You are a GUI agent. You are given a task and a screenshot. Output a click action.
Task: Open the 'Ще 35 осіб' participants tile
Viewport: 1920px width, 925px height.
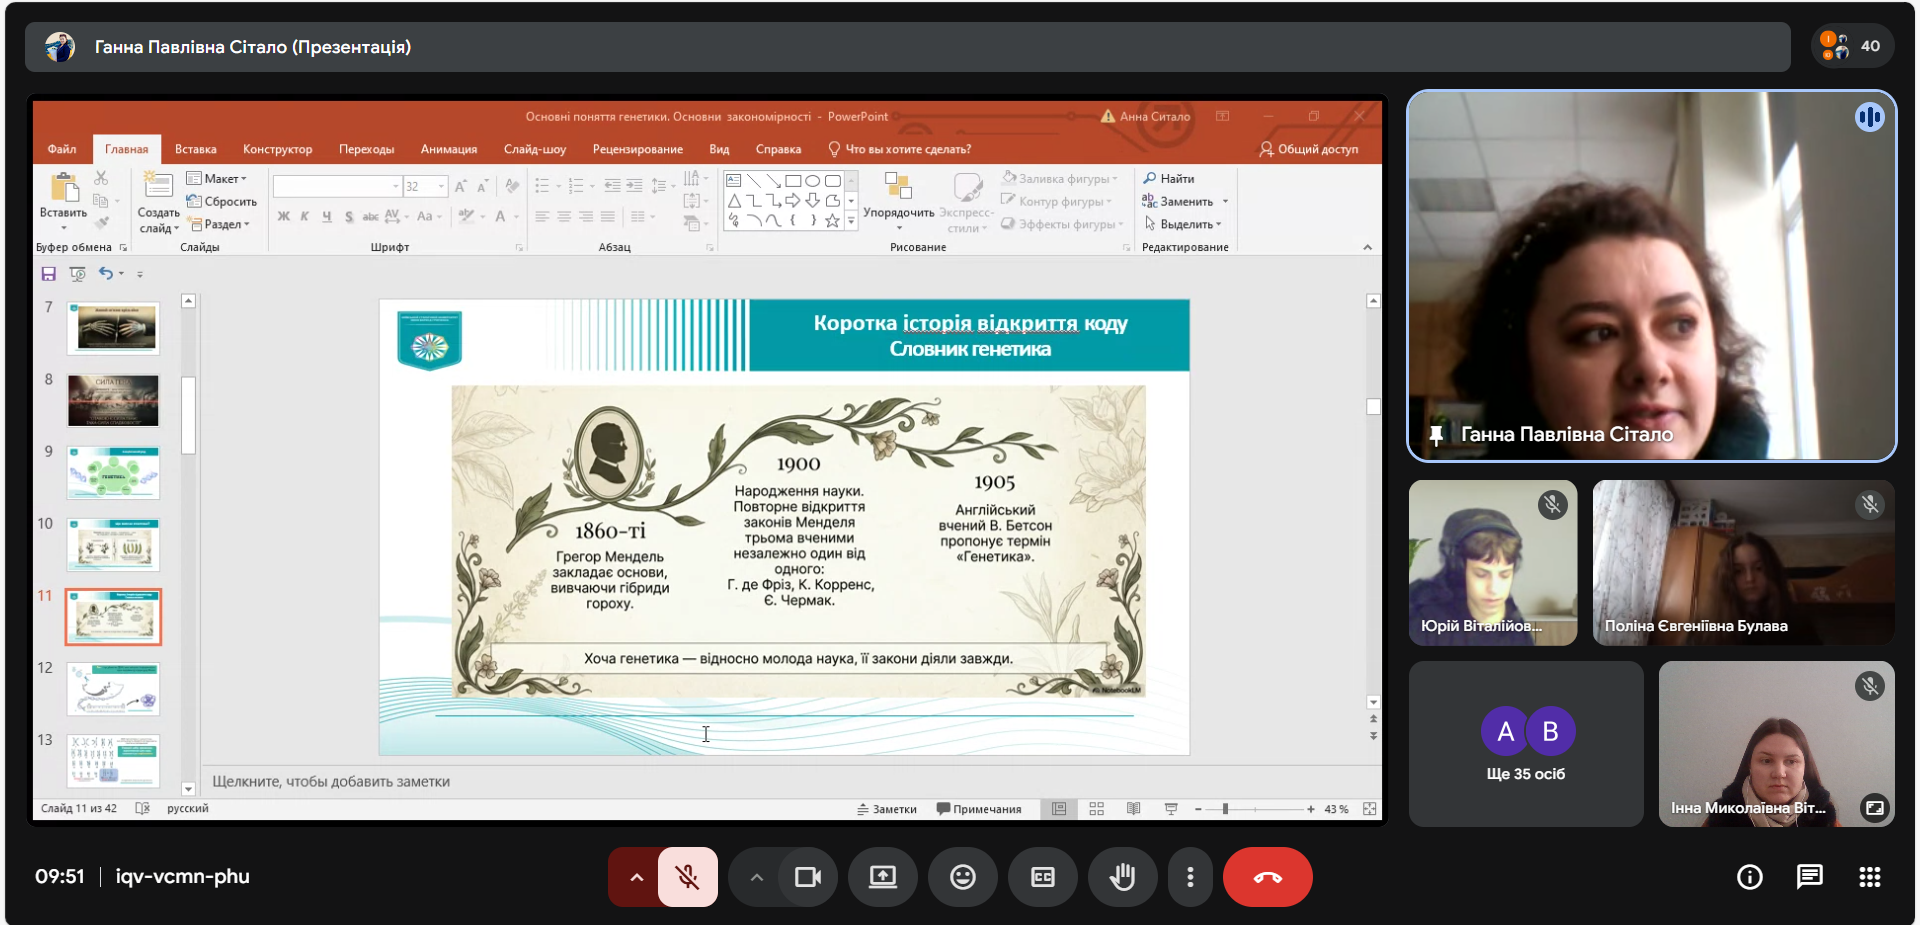[1525, 744]
